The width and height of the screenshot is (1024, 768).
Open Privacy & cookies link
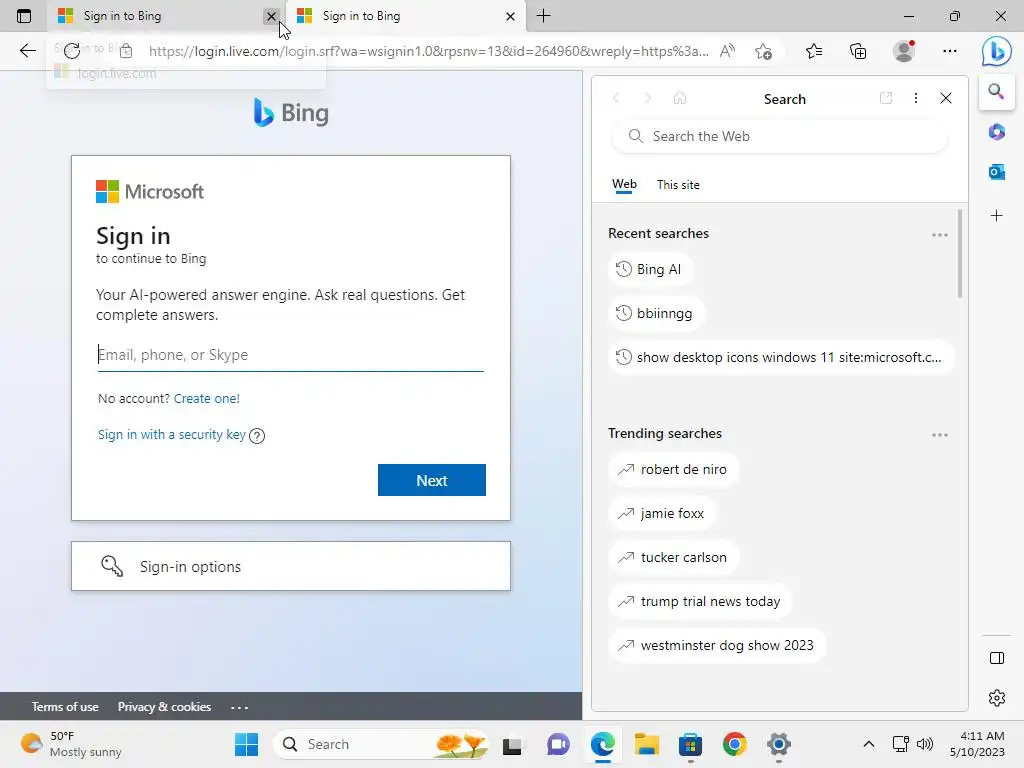164,707
